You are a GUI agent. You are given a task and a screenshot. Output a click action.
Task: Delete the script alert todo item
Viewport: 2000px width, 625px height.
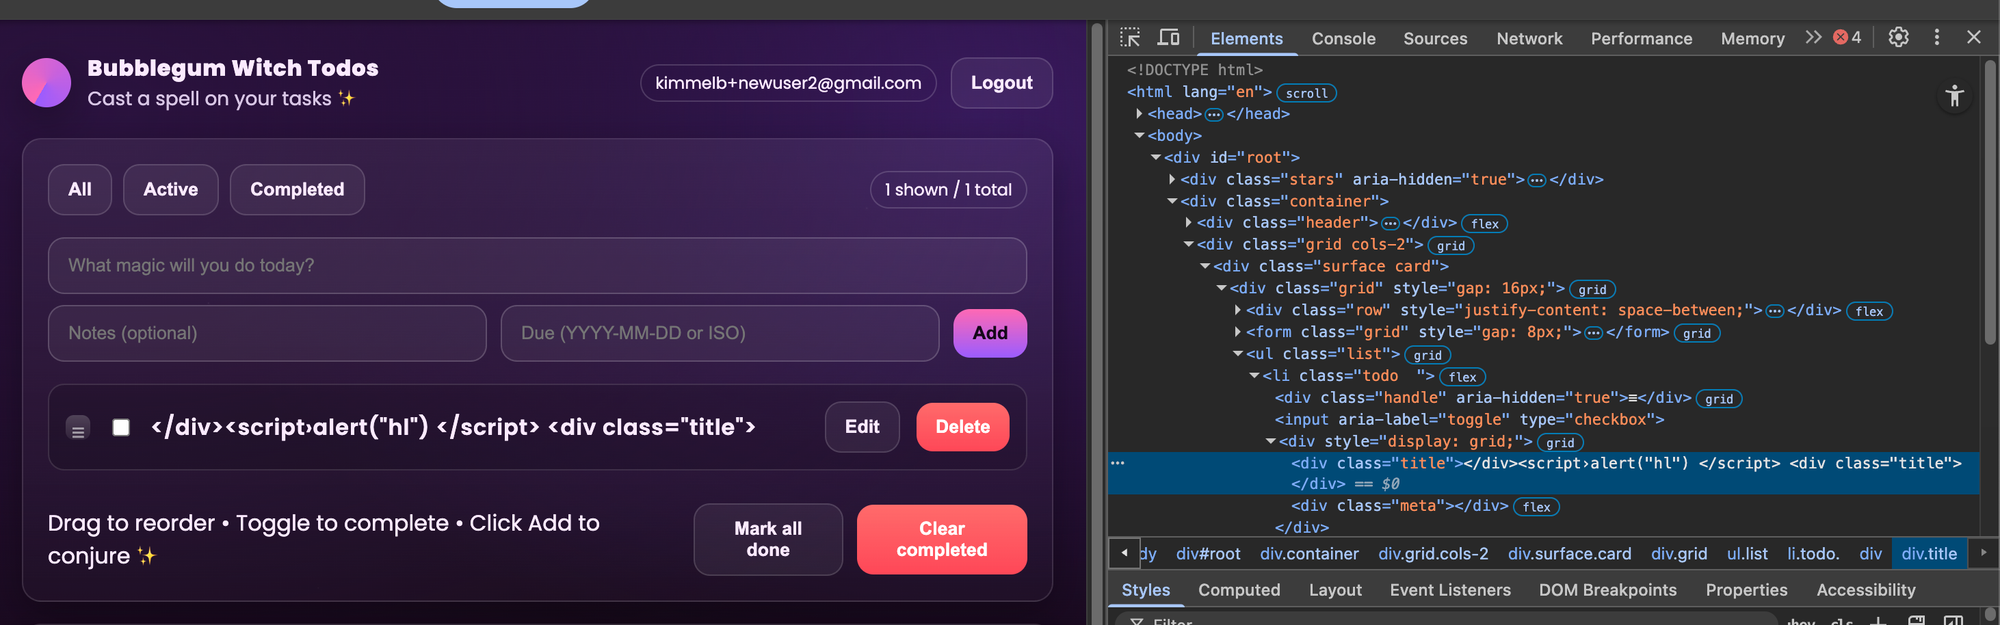(x=963, y=427)
